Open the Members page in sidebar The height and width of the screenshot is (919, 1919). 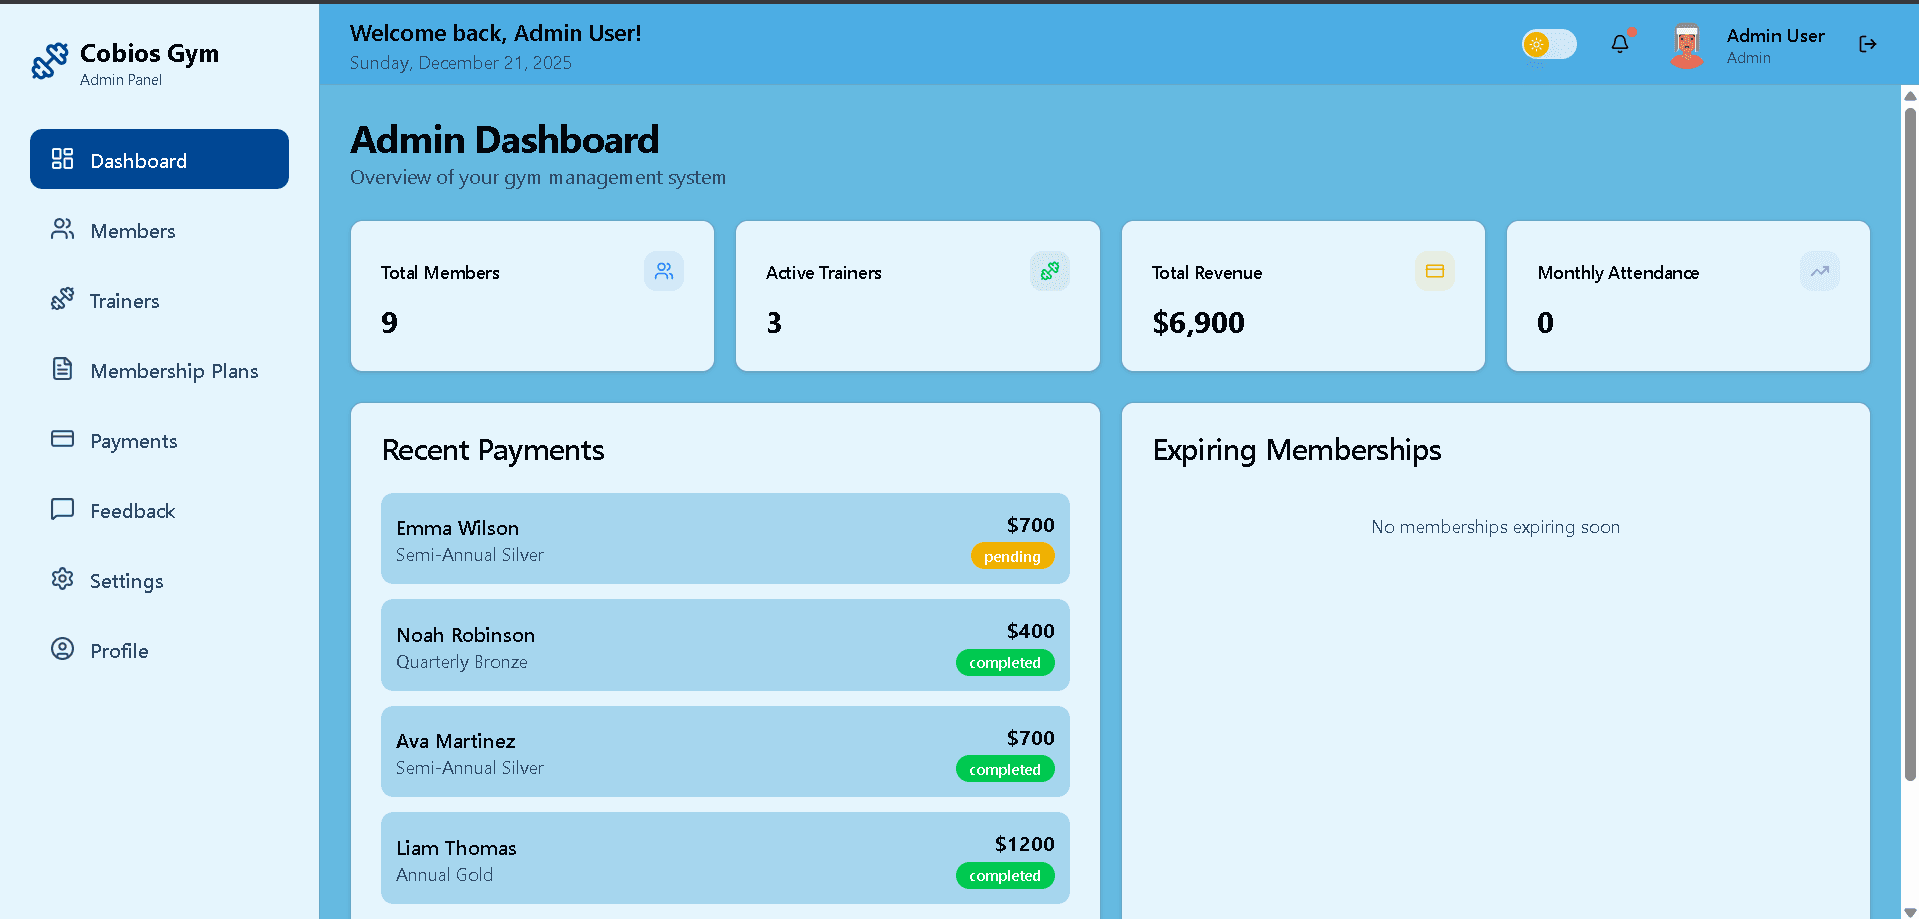tap(132, 231)
